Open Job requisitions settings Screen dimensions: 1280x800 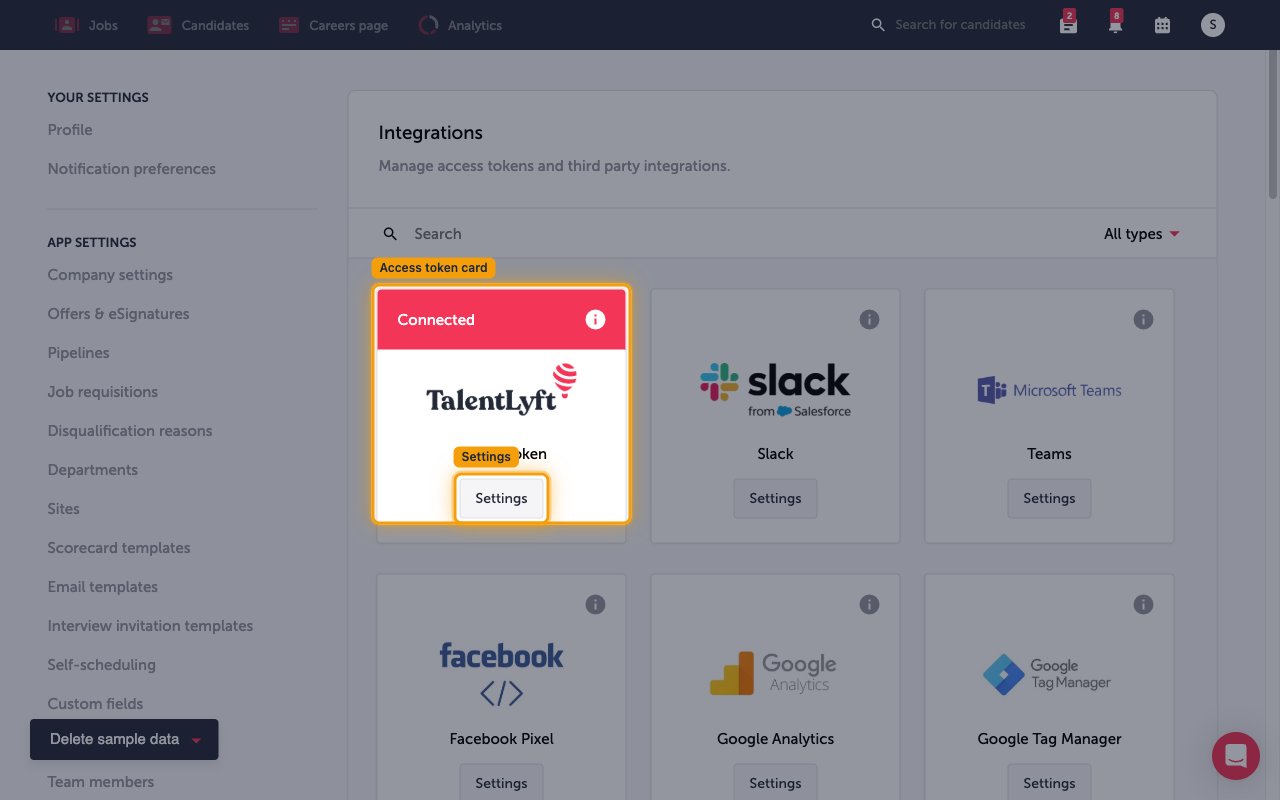pos(103,392)
